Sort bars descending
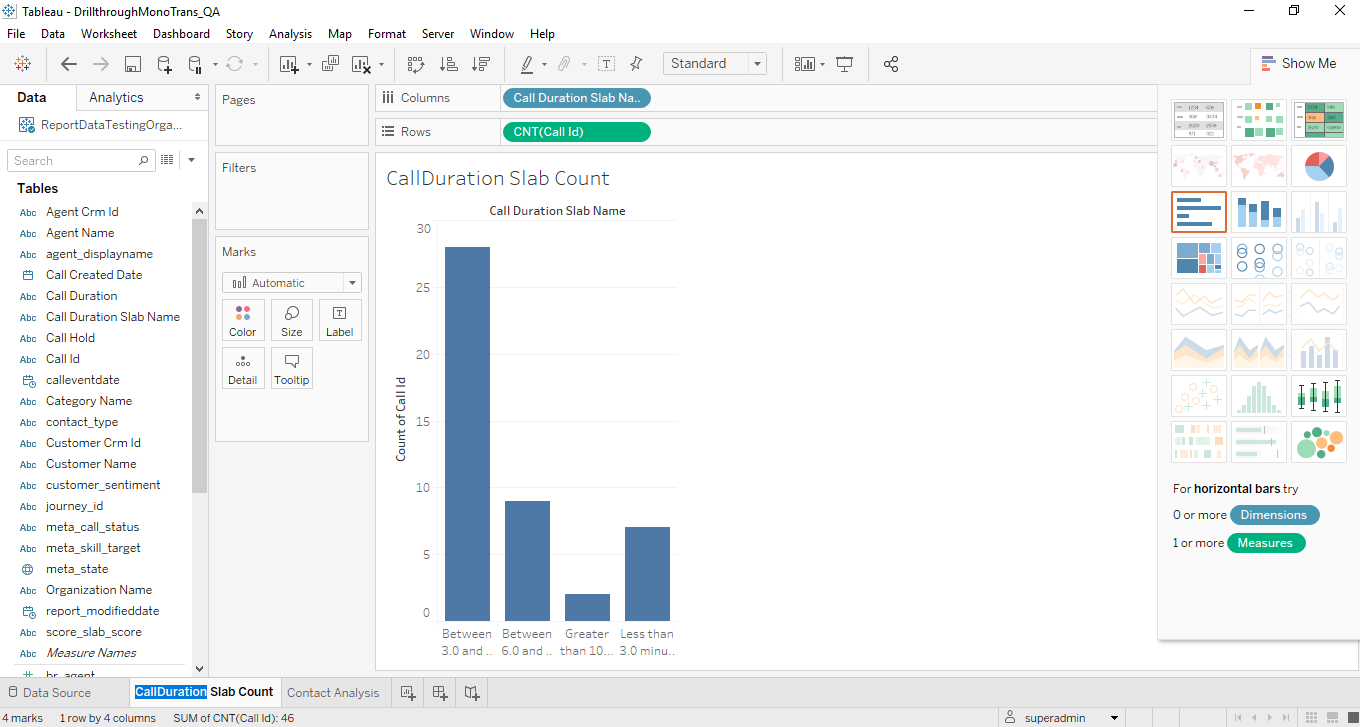The height and width of the screenshot is (727, 1360). tap(481, 64)
